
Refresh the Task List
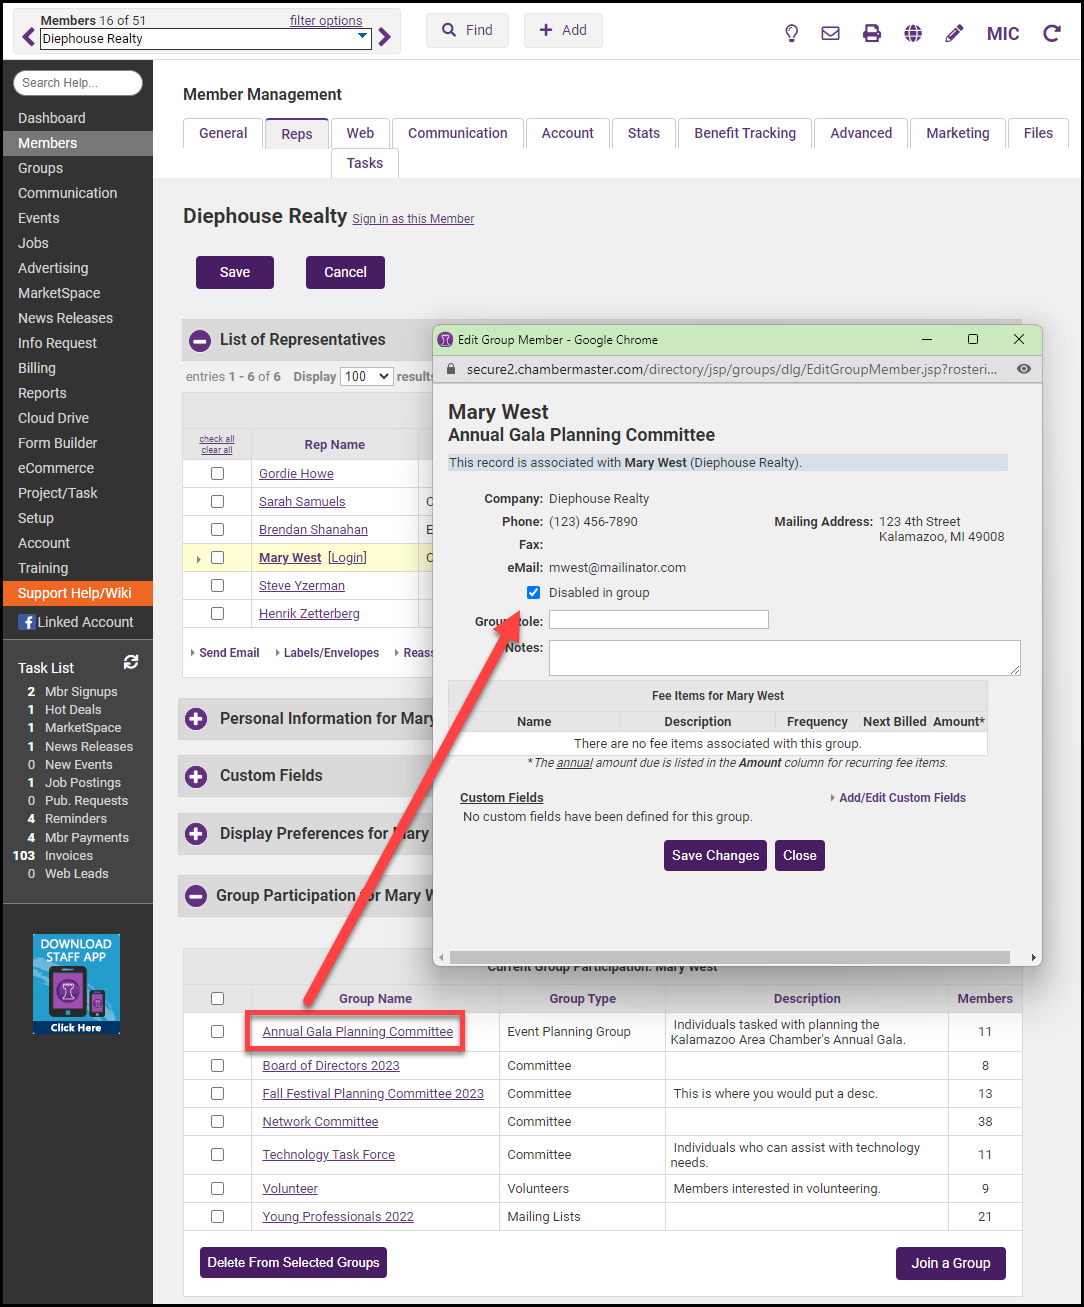(x=131, y=662)
